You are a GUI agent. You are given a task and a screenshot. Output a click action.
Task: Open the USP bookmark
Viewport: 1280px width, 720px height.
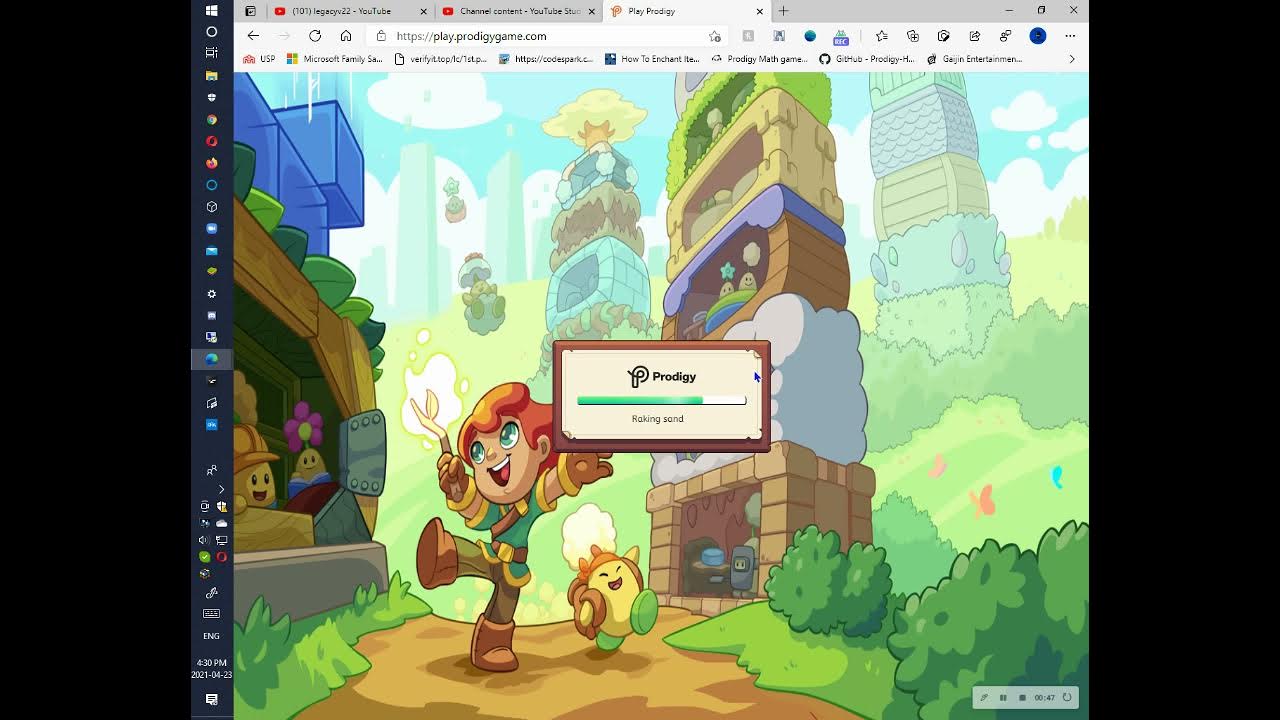pyautogui.click(x=260, y=59)
